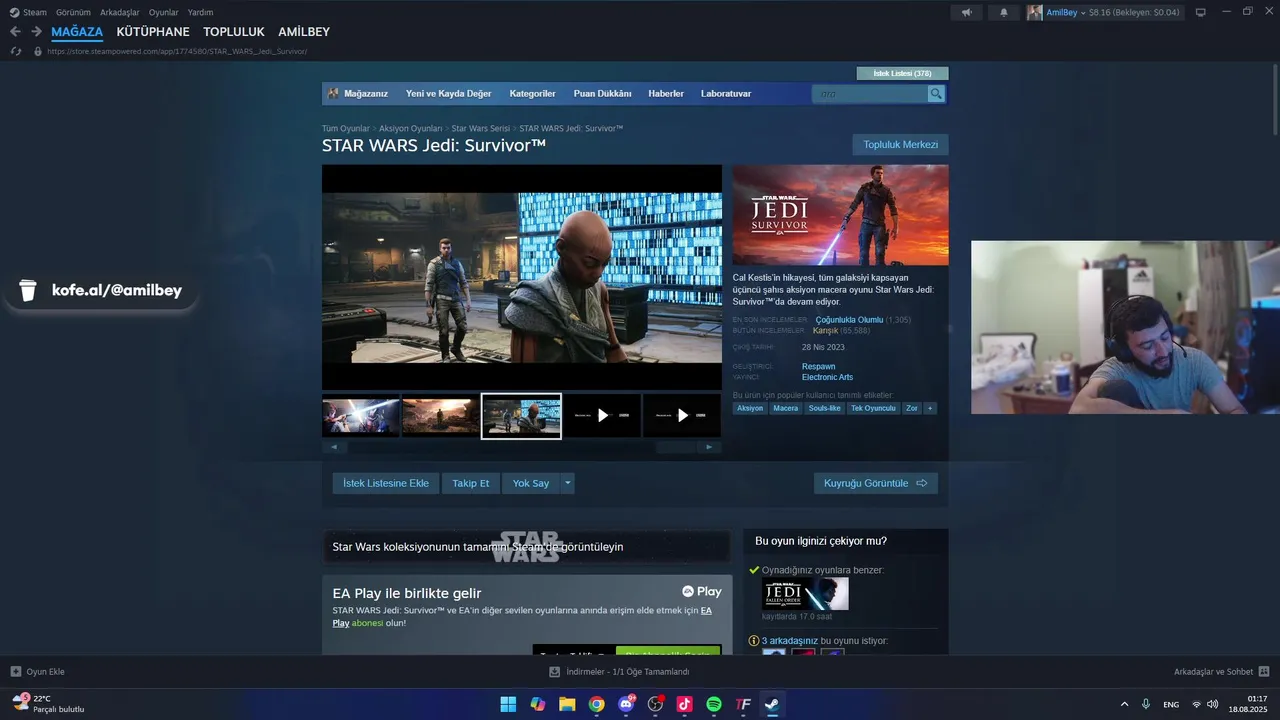Image resolution: width=1280 pixels, height=720 pixels.
Task: Select the first media thumbnail with lightsaber
Action: tap(361, 416)
